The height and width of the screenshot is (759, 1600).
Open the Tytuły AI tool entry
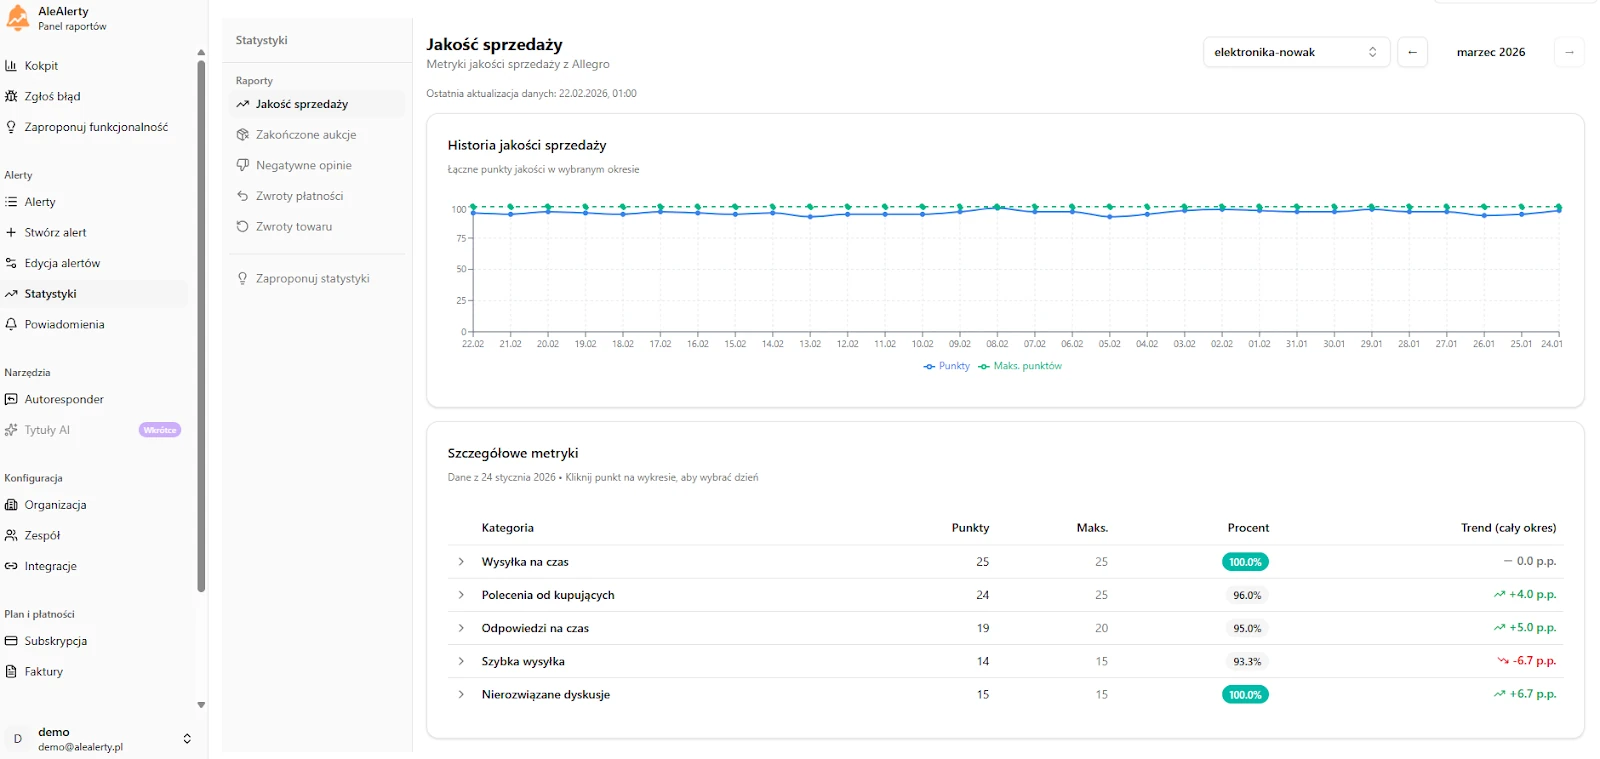[95, 430]
